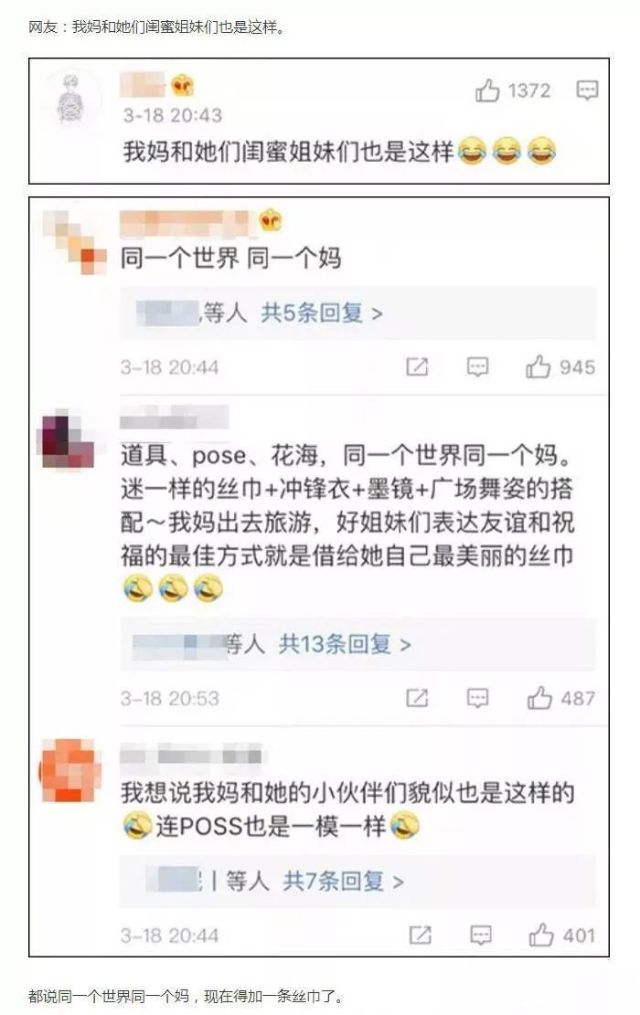Like the comment with 945 likes
This screenshot has height=1015, width=640.
(x=538, y=367)
